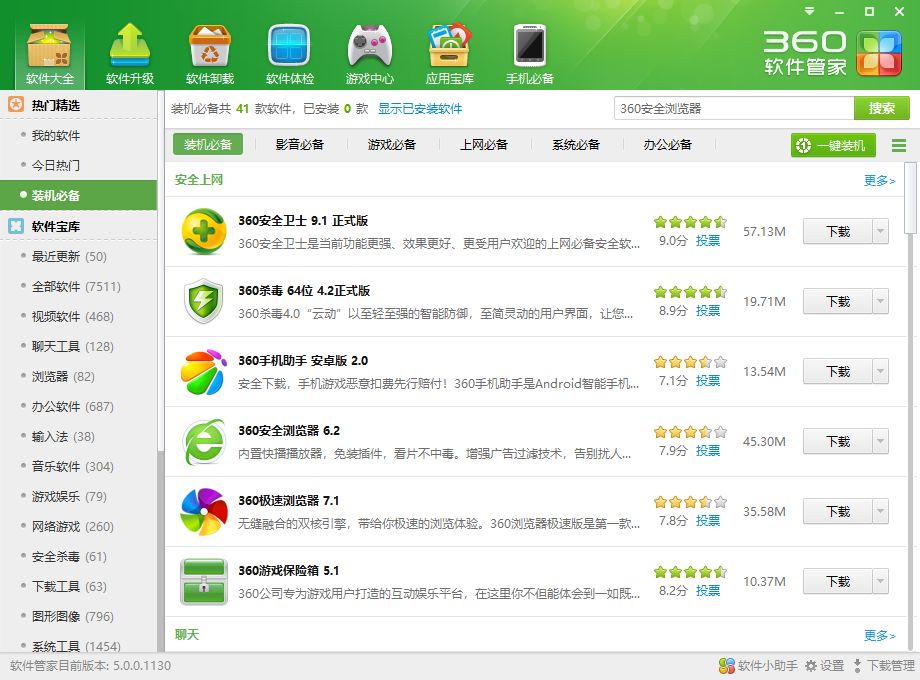Expand download options for 360安全卫士

[880, 231]
